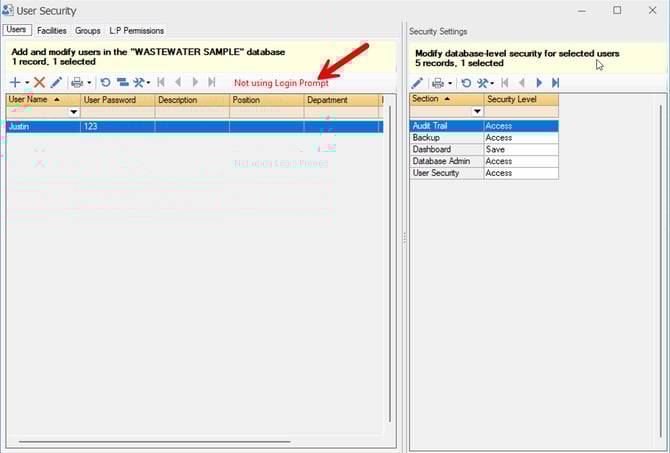Go to next record in Security Settings
The image size is (670, 453).
tap(539, 82)
